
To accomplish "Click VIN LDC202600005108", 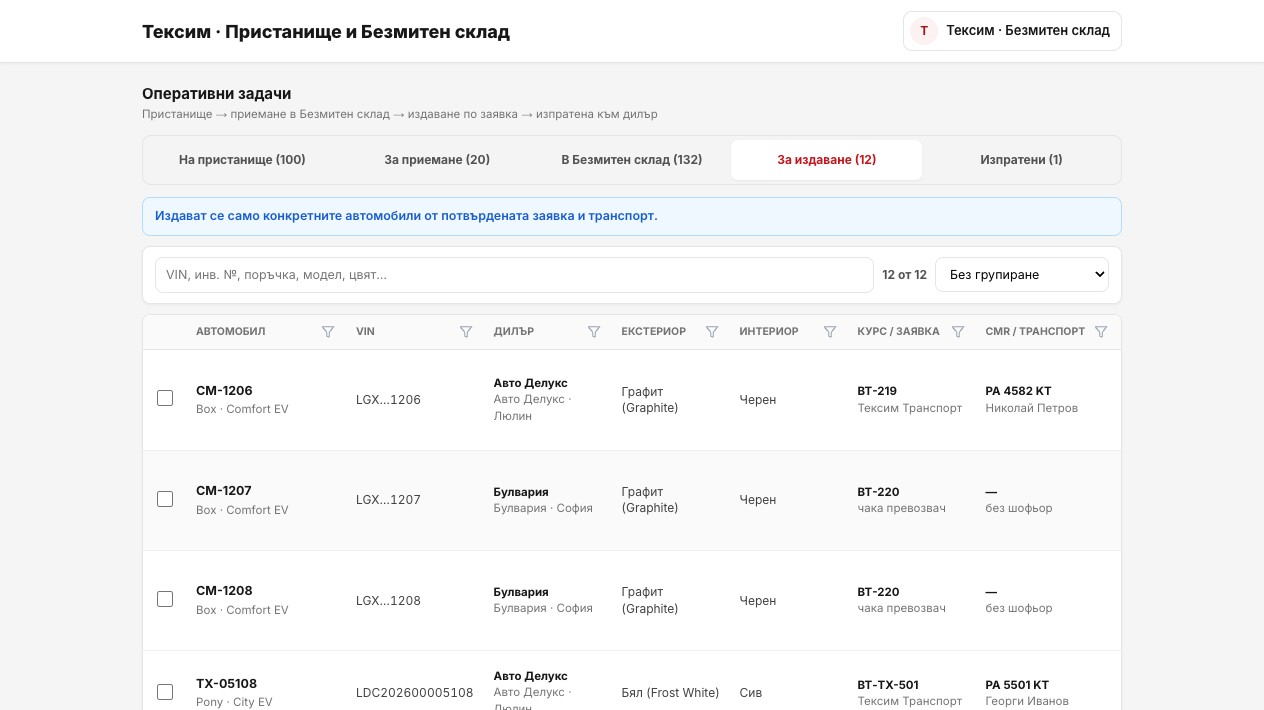I will [414, 693].
